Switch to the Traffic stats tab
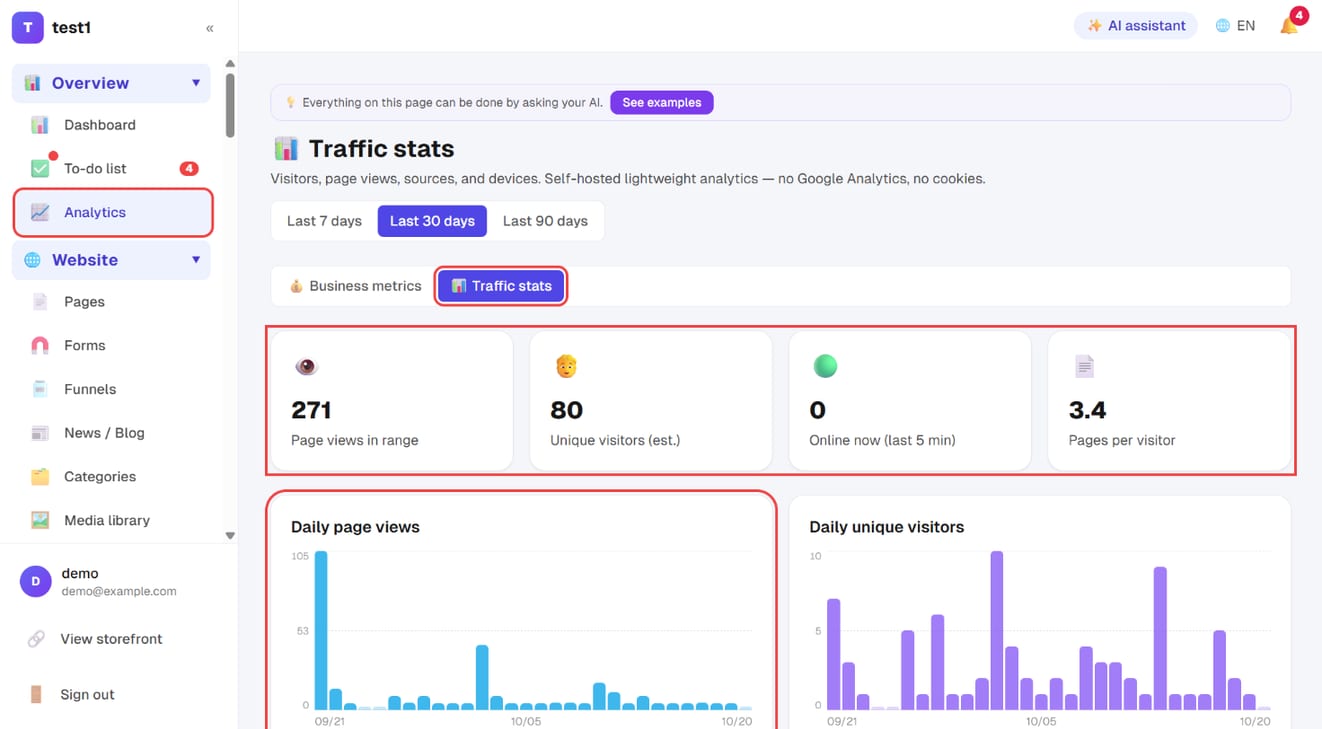 pyautogui.click(x=502, y=286)
